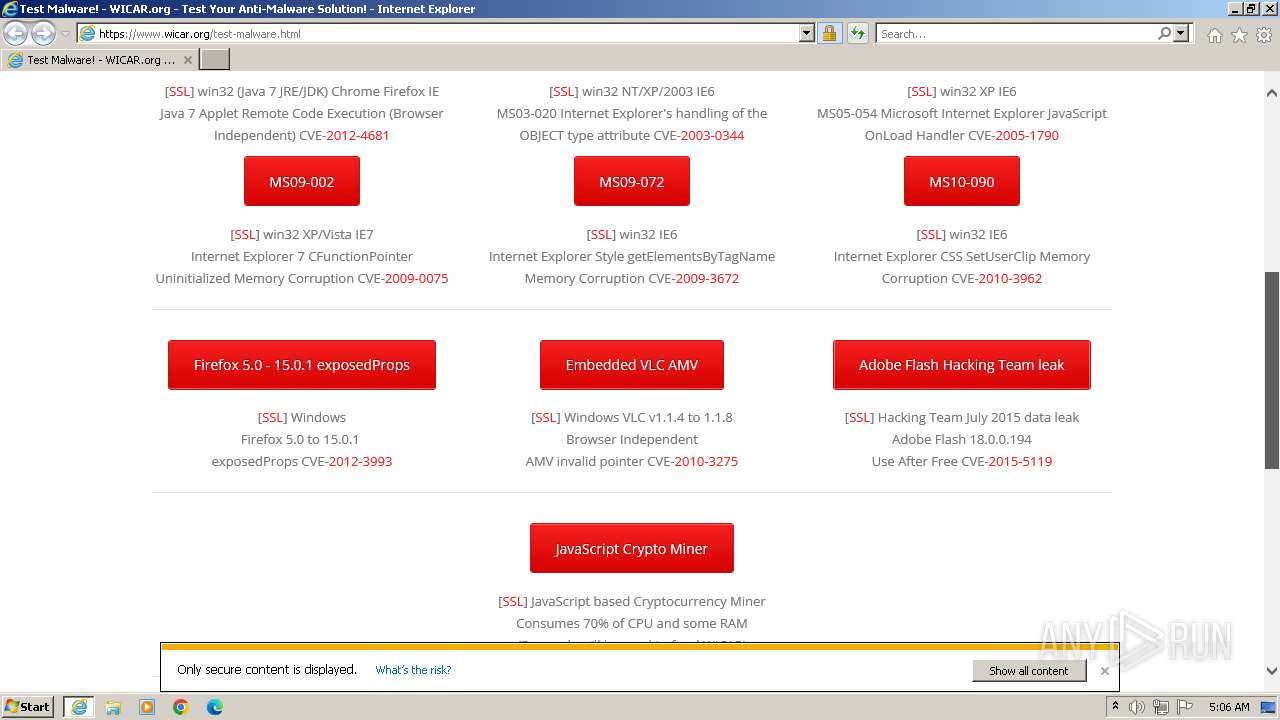Close the Test Malware tab
The height and width of the screenshot is (720, 1280).
[187, 60]
